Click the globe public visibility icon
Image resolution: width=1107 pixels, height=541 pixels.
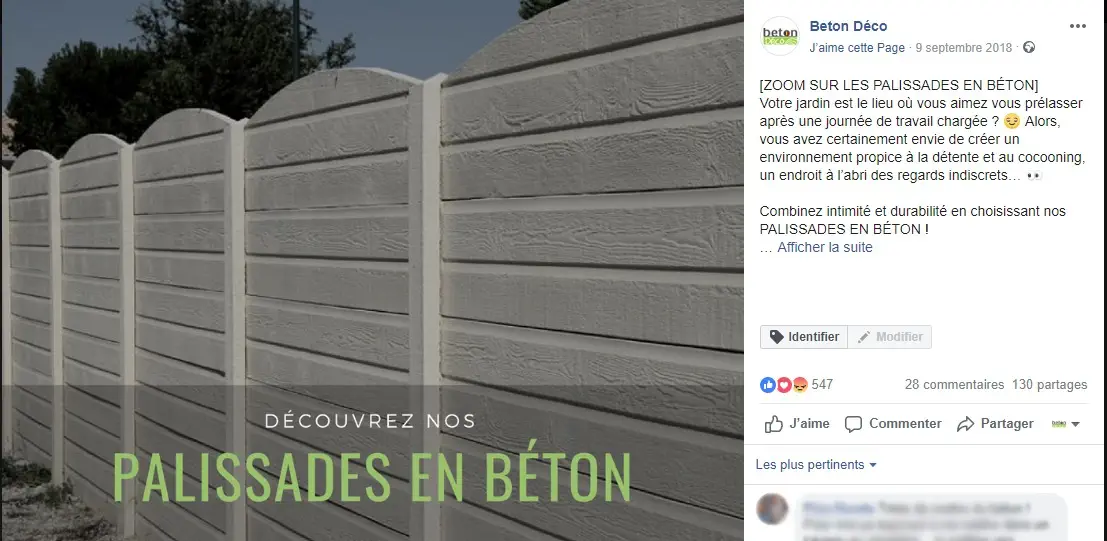tap(1029, 48)
